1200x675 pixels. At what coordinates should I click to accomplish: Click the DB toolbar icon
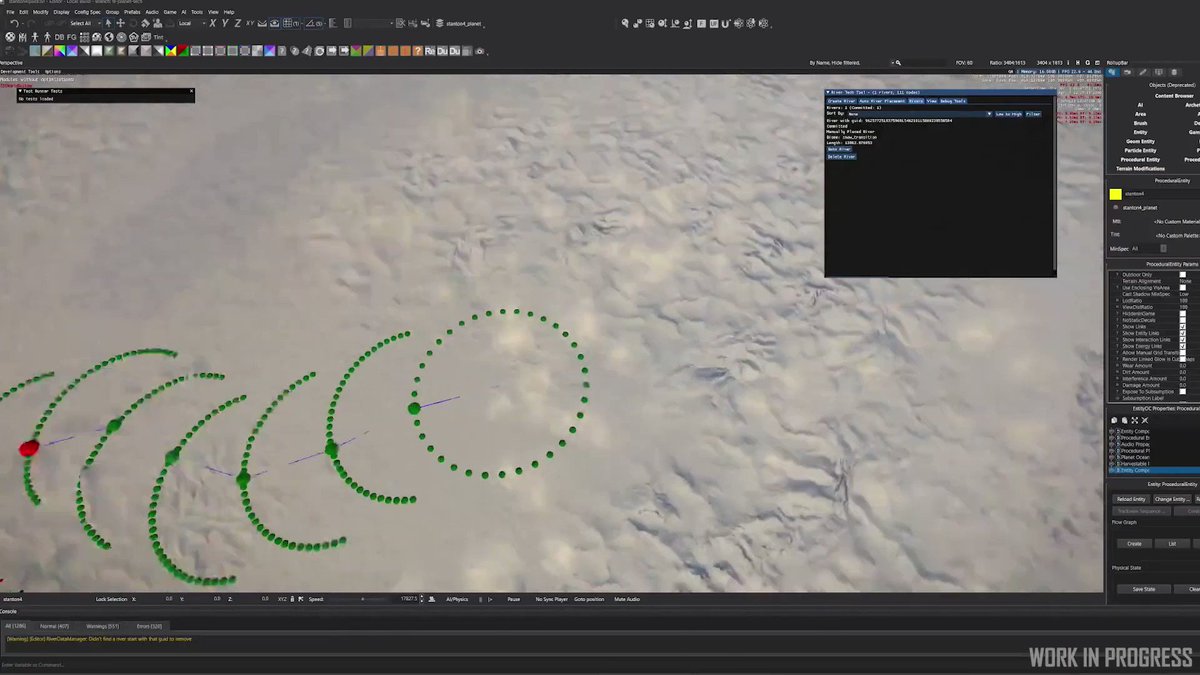click(60, 37)
